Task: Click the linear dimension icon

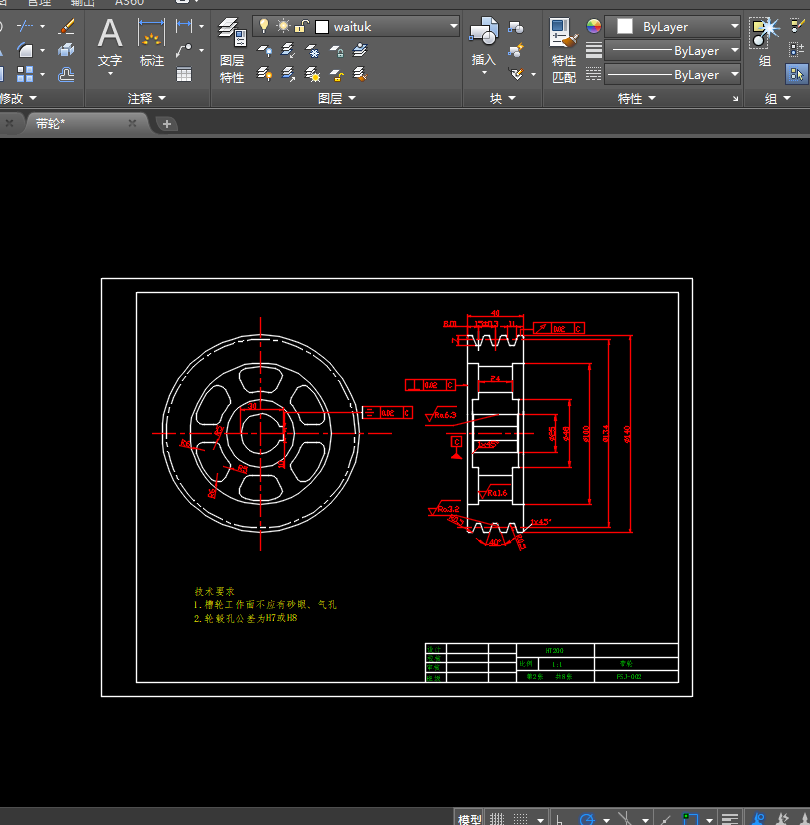Action: click(x=184, y=25)
